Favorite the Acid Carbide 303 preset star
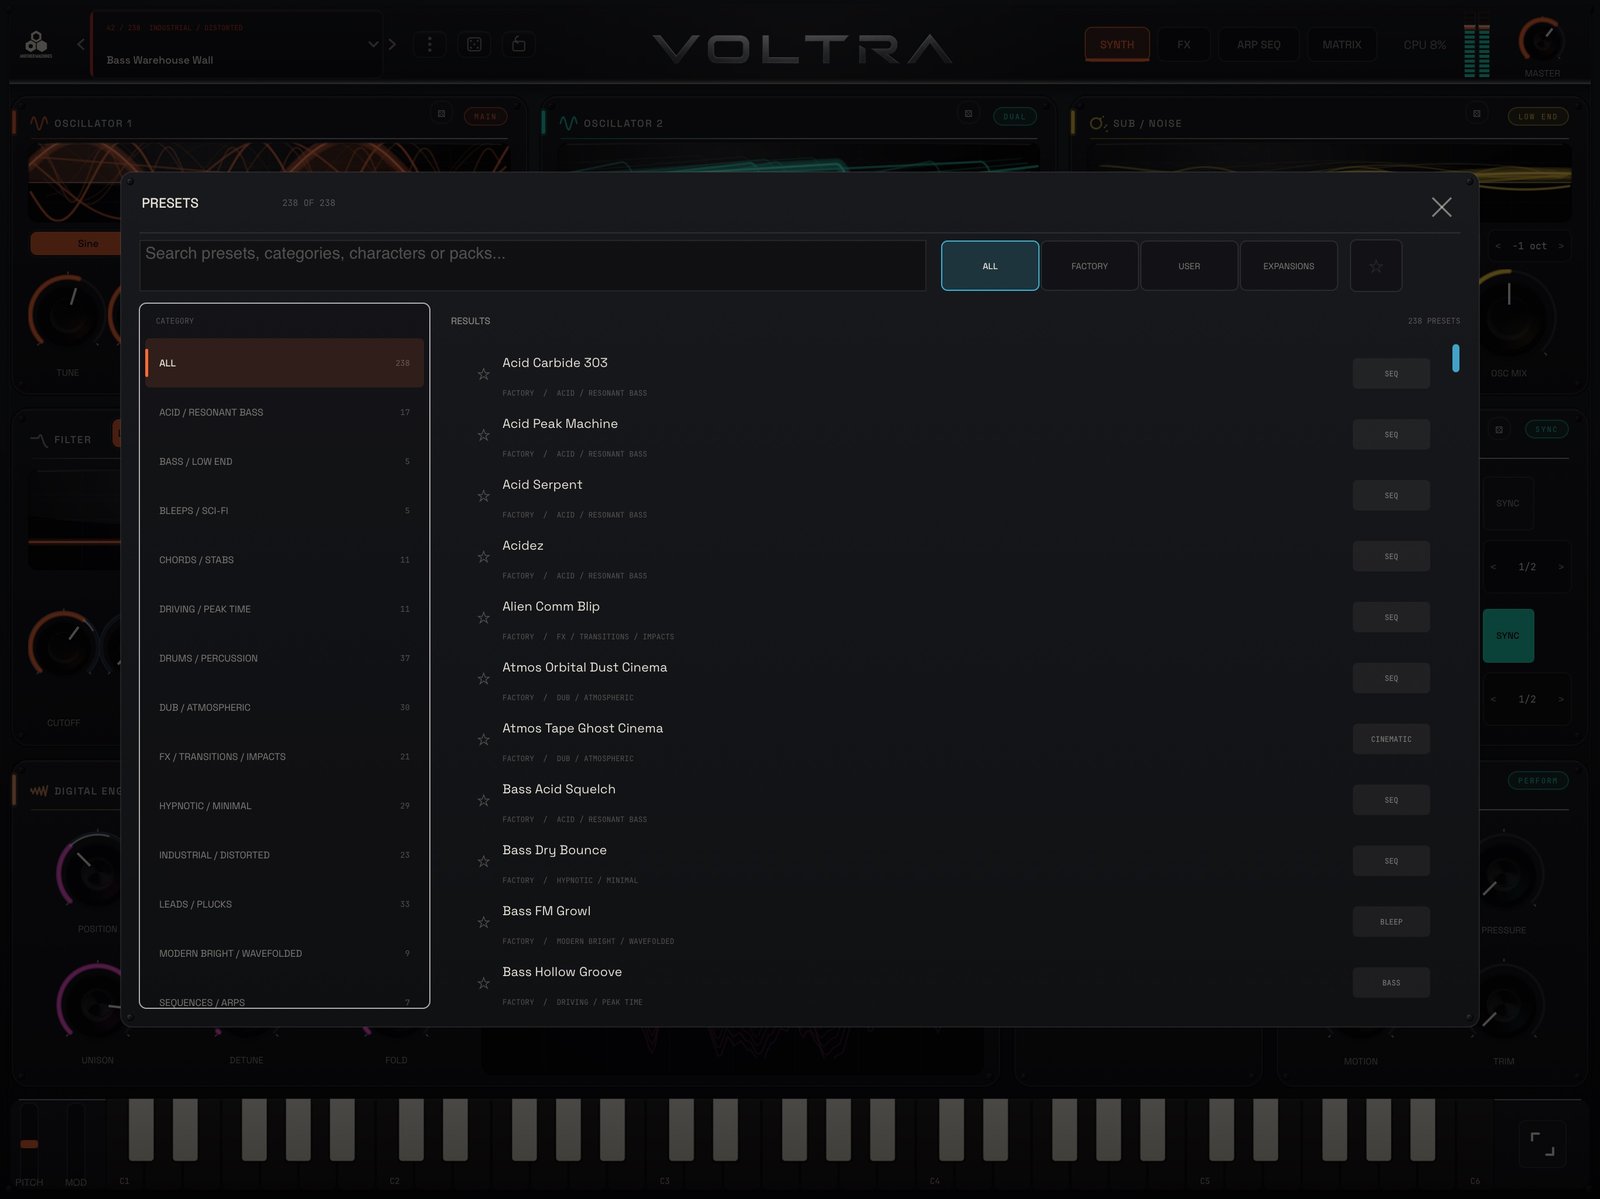The image size is (1600, 1199). click(483, 374)
